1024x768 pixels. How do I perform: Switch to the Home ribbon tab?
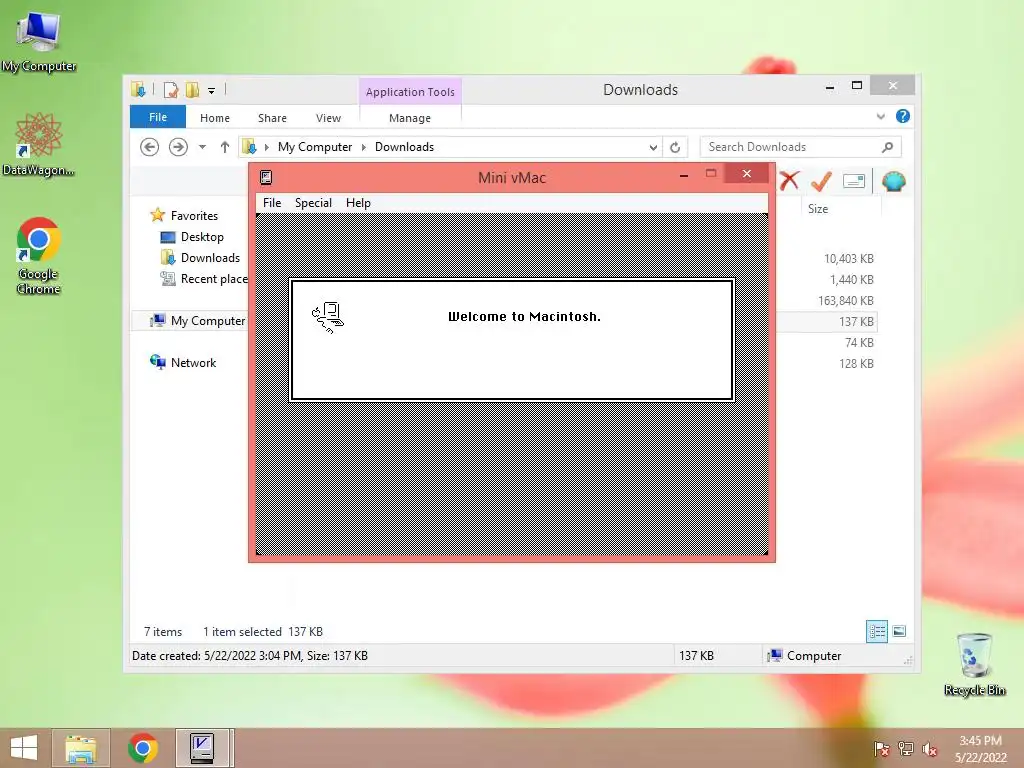215,118
